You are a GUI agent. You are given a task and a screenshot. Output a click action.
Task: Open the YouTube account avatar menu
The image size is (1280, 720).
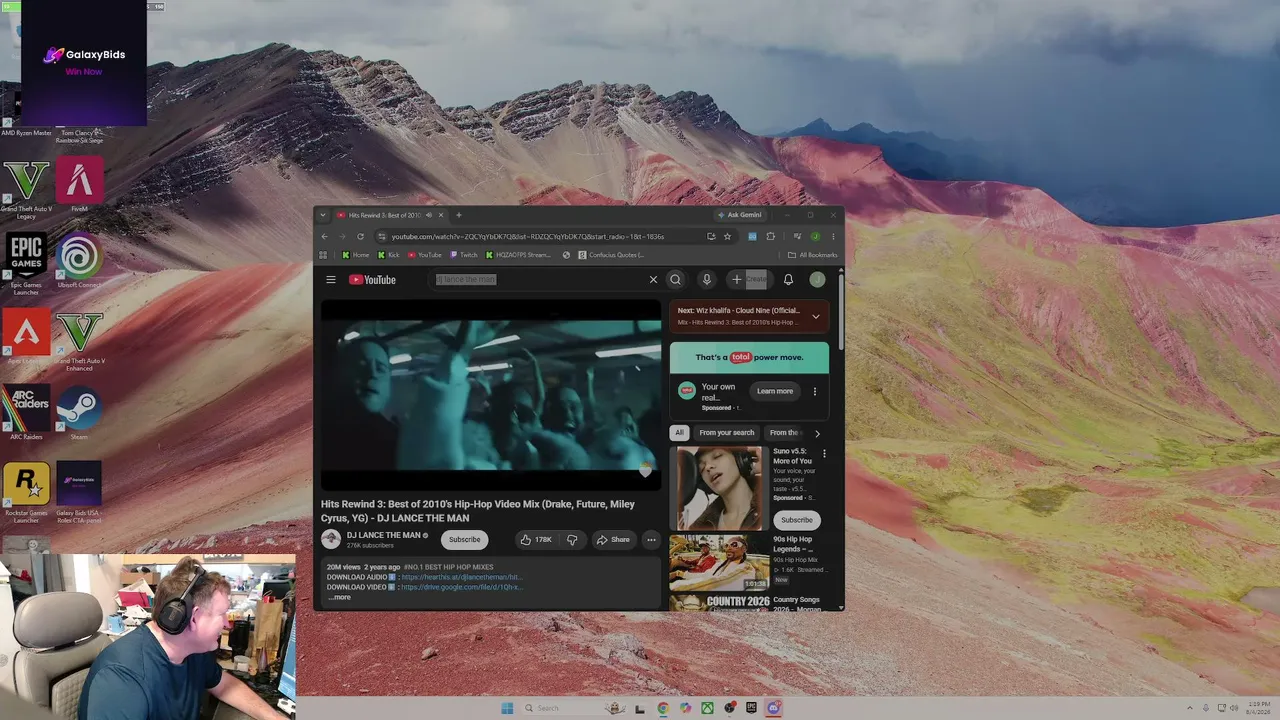pos(817,280)
